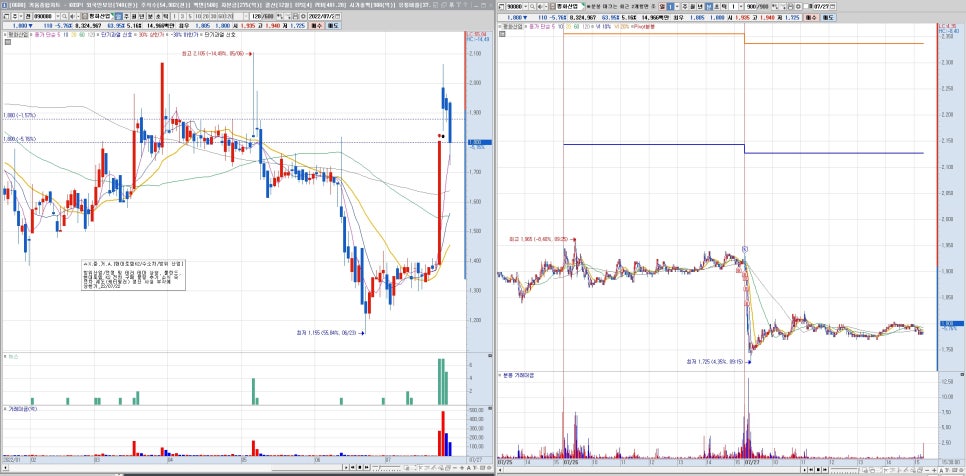This screenshot has width=966, height=476.
Task: Adjust the zoom slider under left chart
Action: 387,467
